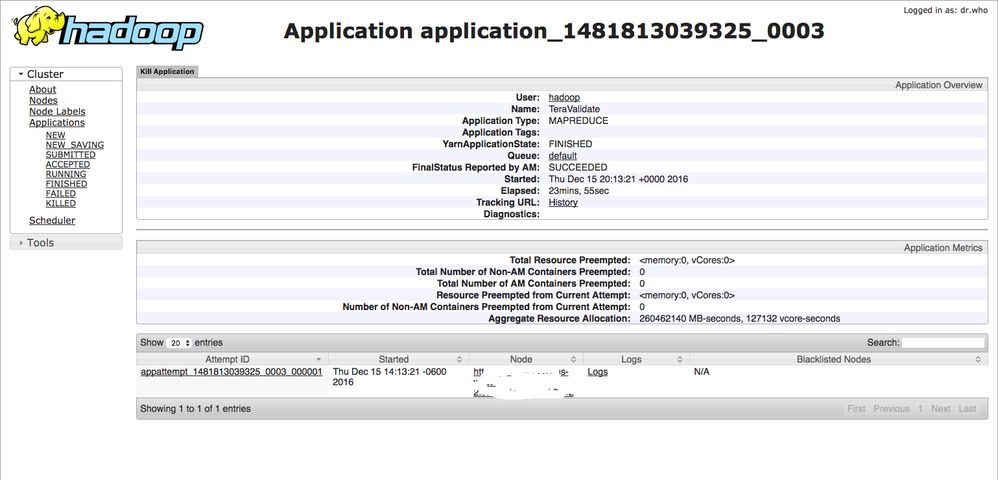998x480 pixels.
Task: Open the default queue link
Action: [x=563, y=156]
